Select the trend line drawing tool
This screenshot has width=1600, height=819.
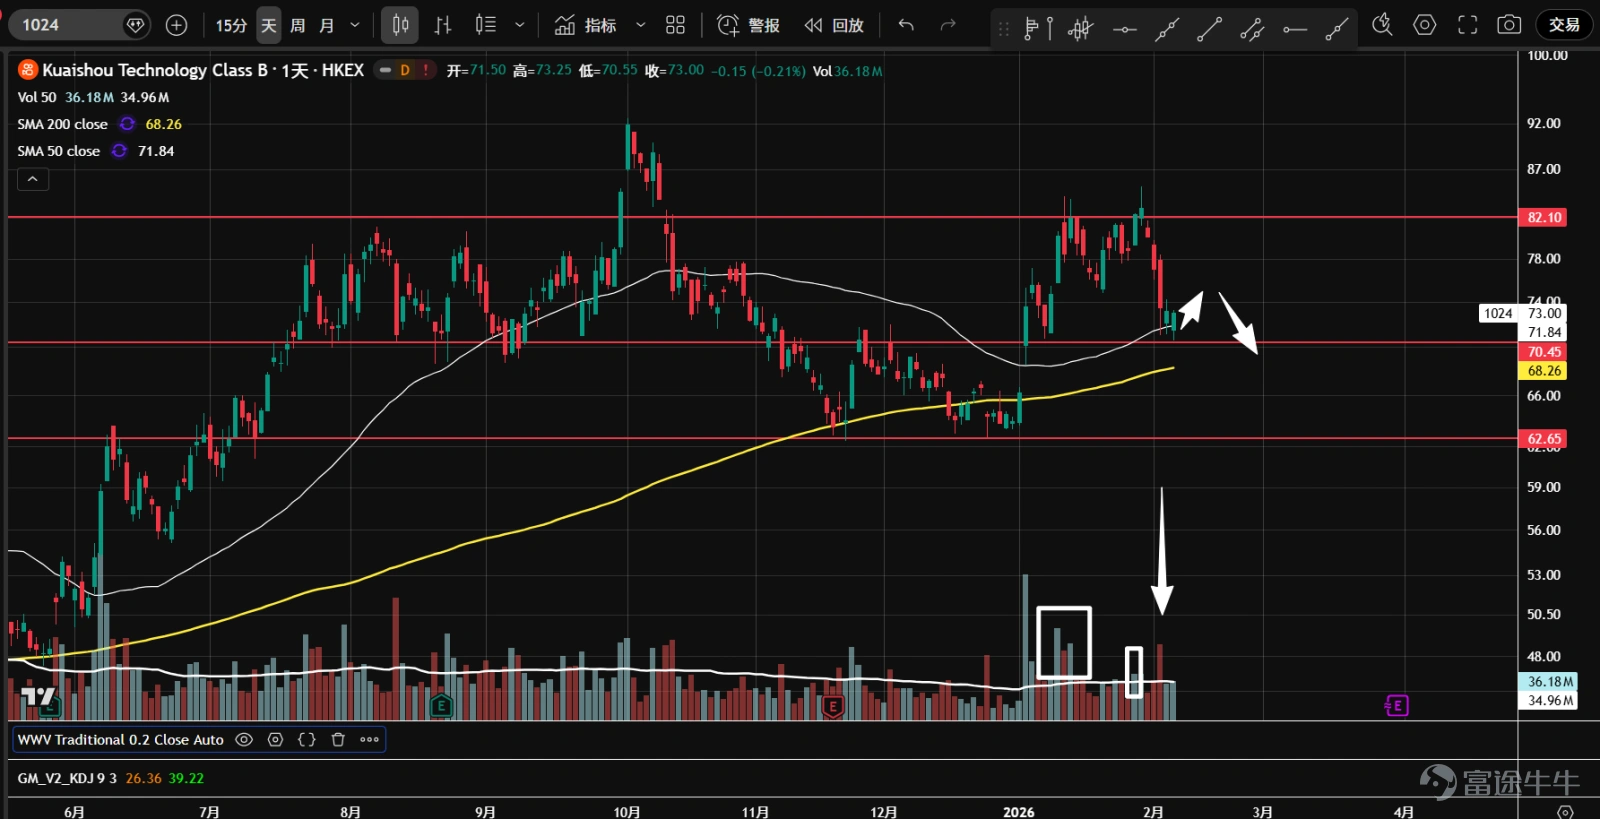tap(1209, 28)
